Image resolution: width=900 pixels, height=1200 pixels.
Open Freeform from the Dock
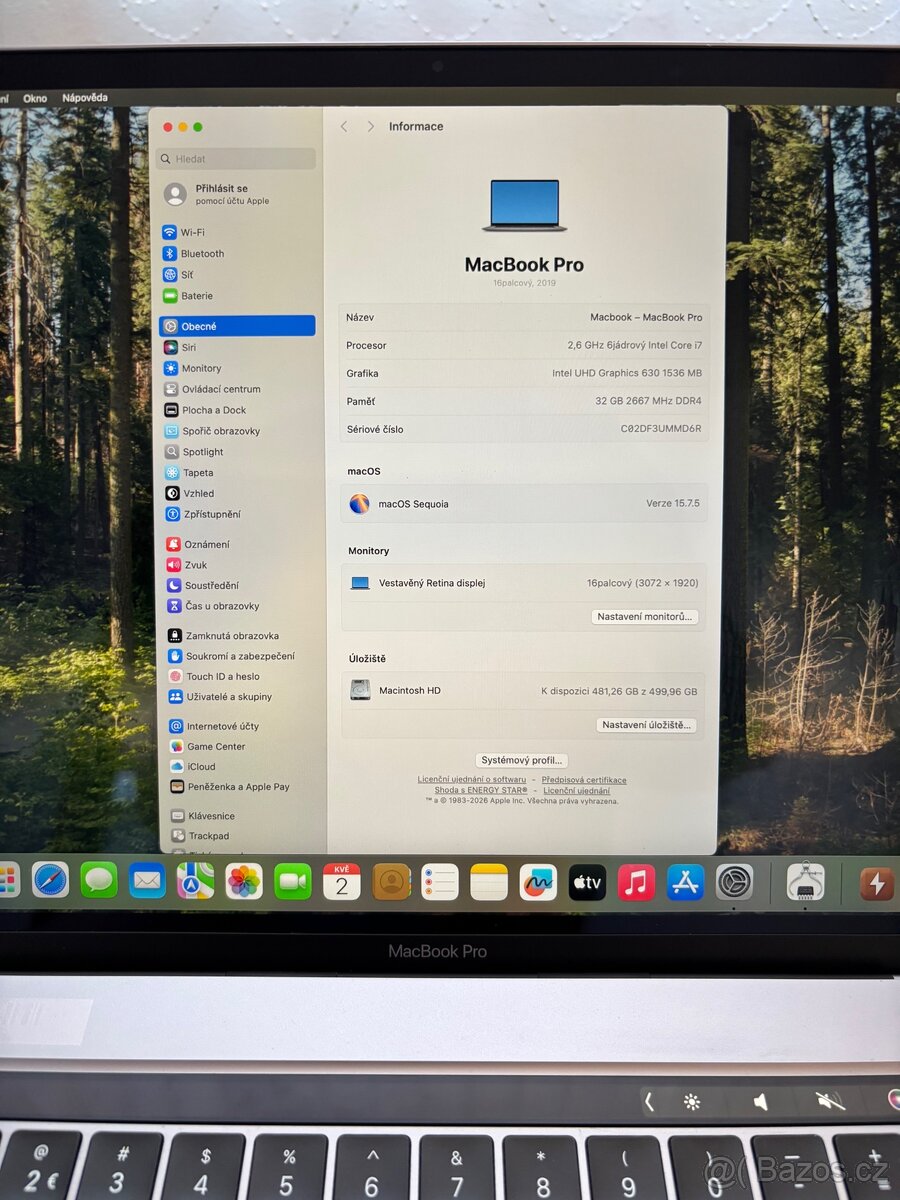tap(539, 881)
